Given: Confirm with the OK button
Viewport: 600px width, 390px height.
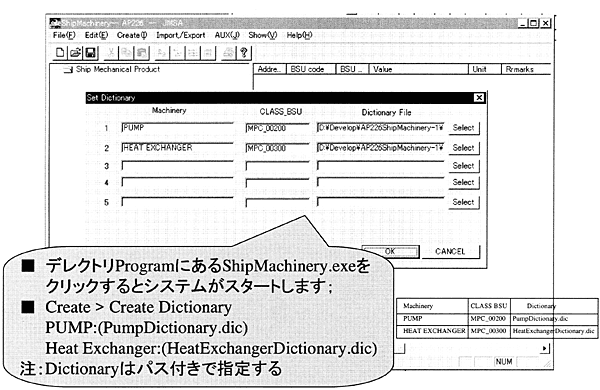Looking at the screenshot, I should point(390,251).
